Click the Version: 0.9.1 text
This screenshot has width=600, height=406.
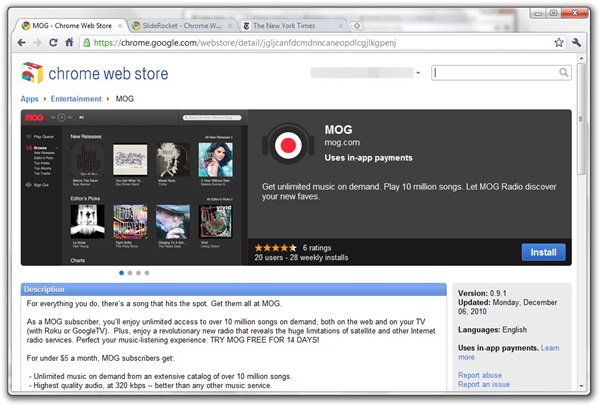(x=482, y=293)
